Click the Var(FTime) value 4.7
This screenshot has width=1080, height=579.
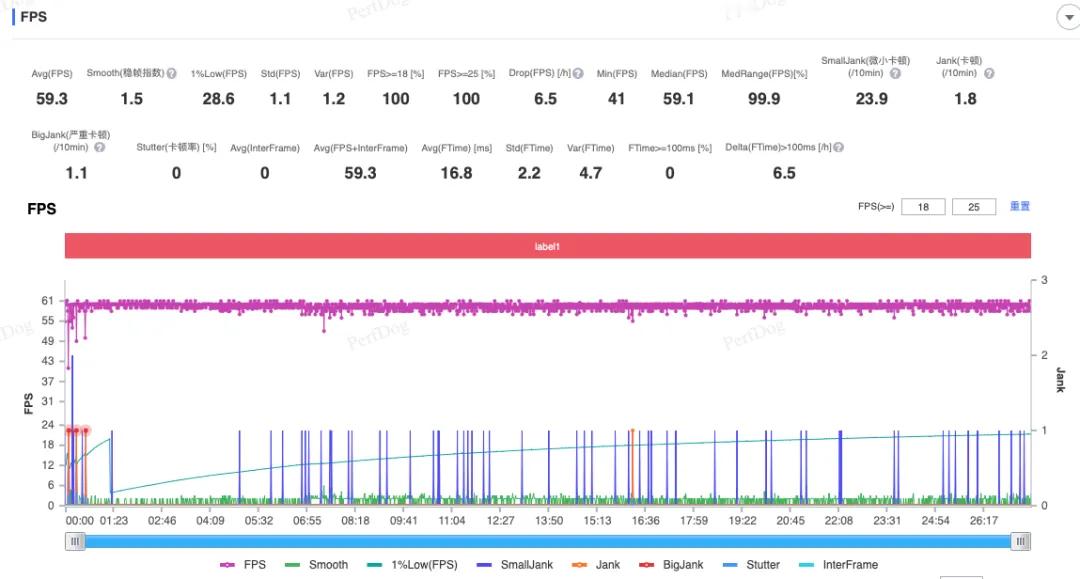590,173
